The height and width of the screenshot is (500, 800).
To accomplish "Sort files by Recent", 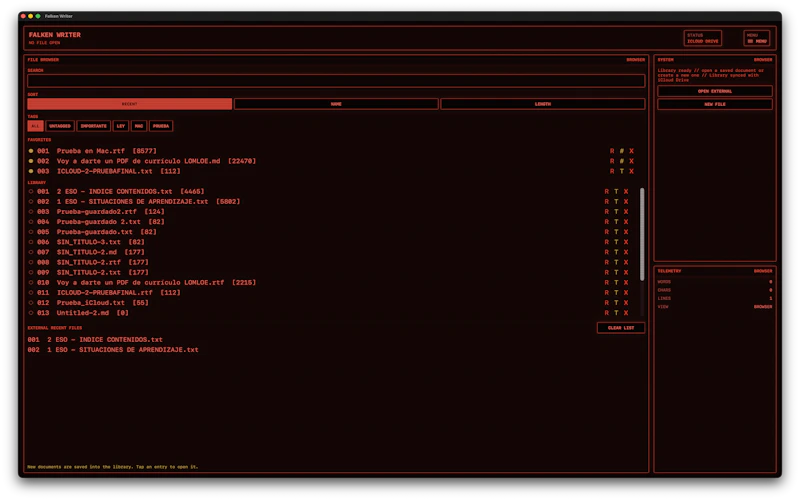I will pos(130,104).
